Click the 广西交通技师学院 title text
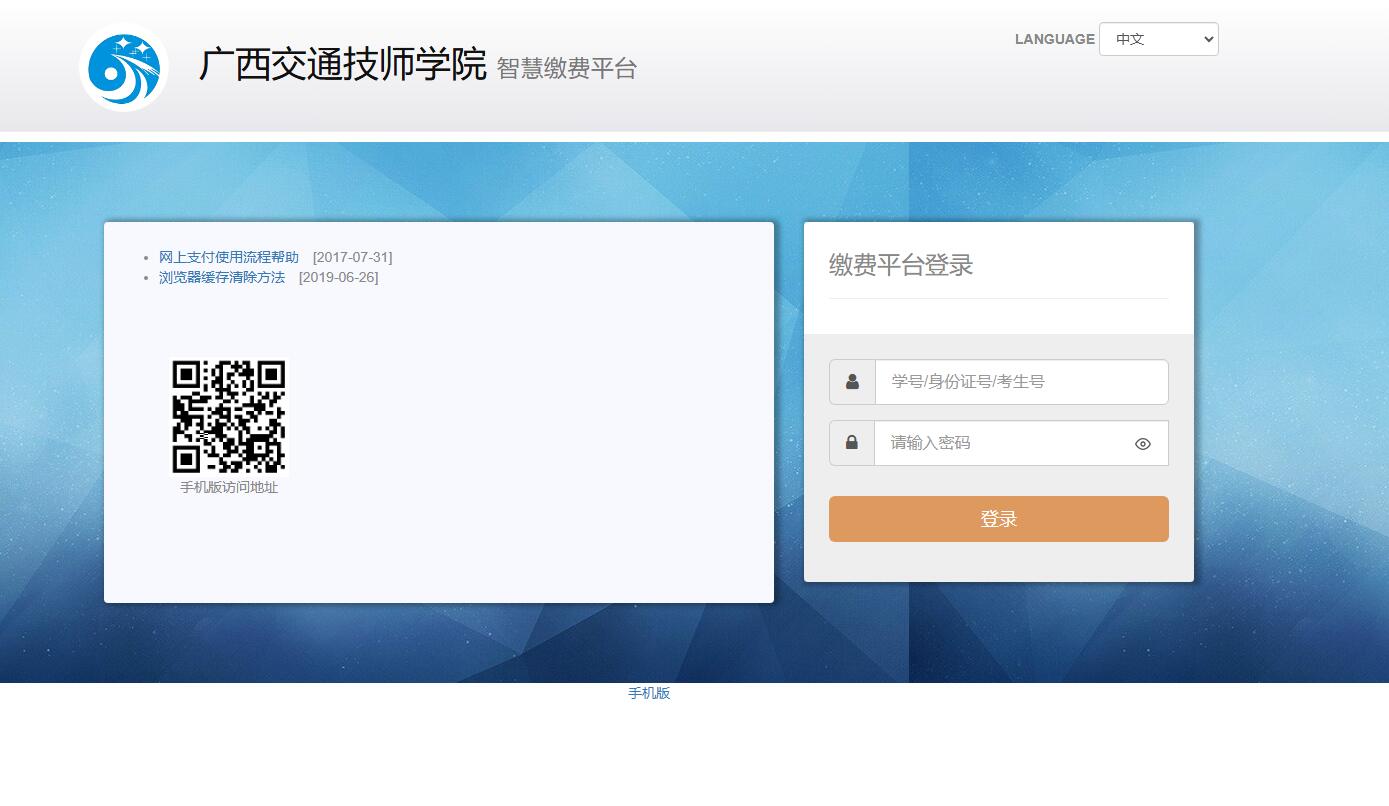The width and height of the screenshot is (1389, 806). coord(342,65)
